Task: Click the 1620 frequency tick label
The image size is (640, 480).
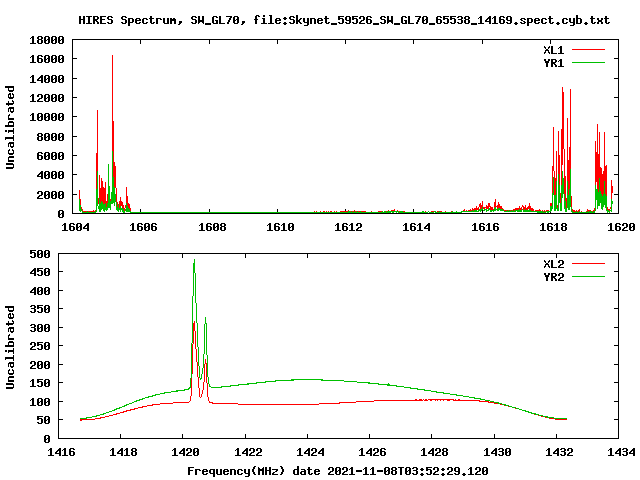Action: point(621,227)
